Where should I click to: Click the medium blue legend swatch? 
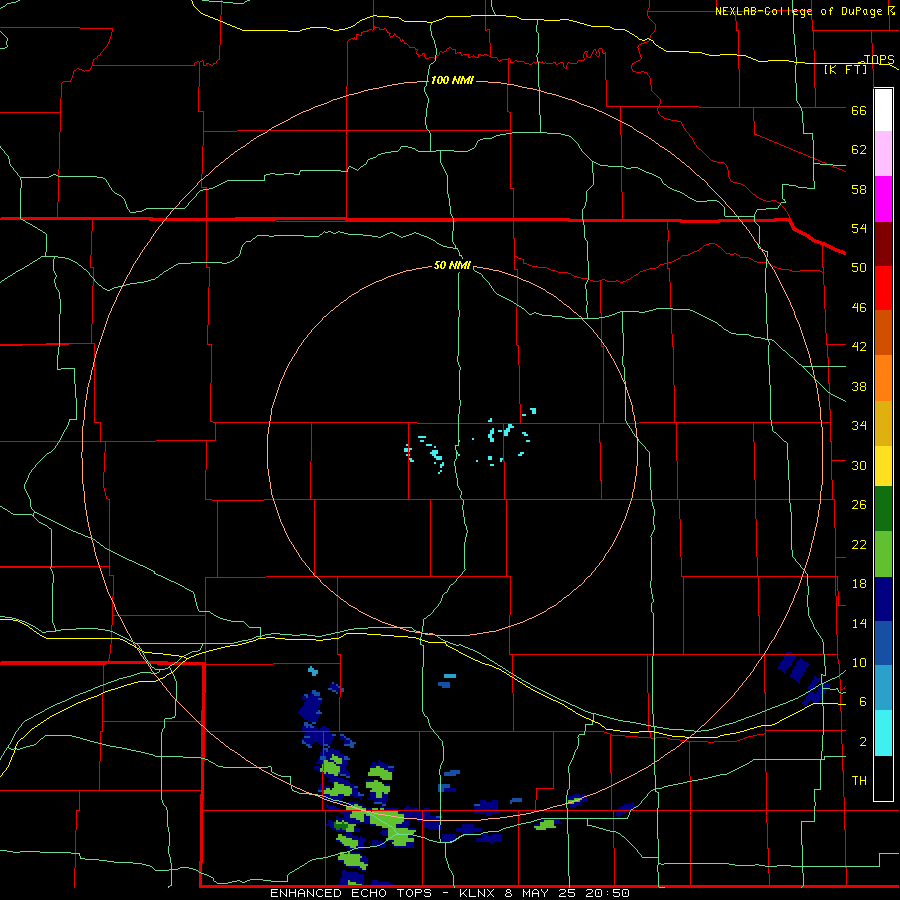tap(883, 643)
